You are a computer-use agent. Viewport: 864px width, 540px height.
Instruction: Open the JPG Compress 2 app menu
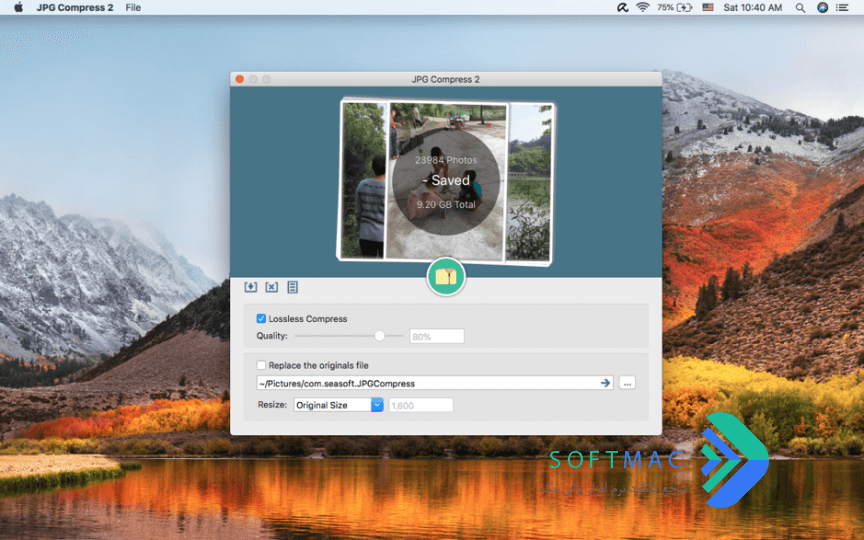coord(75,8)
